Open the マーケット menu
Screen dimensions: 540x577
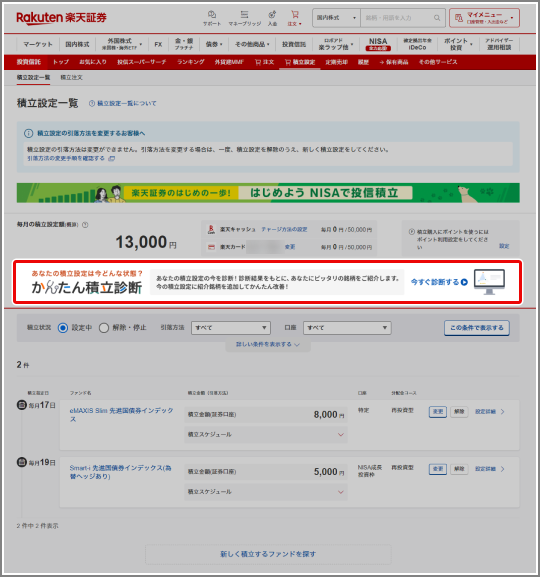coord(38,44)
